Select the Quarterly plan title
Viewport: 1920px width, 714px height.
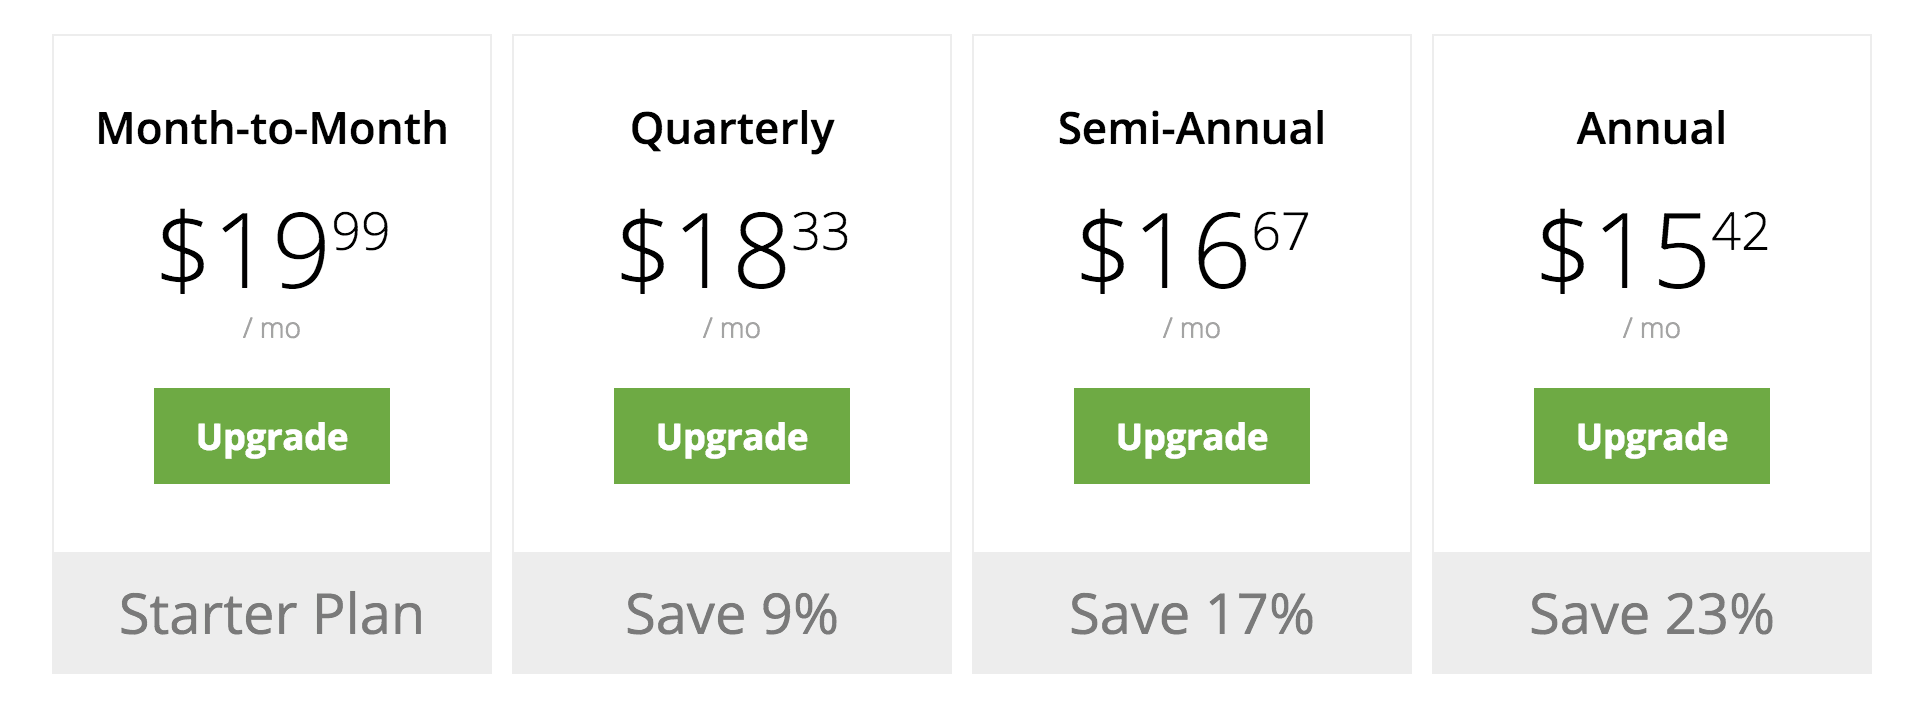[x=732, y=130]
